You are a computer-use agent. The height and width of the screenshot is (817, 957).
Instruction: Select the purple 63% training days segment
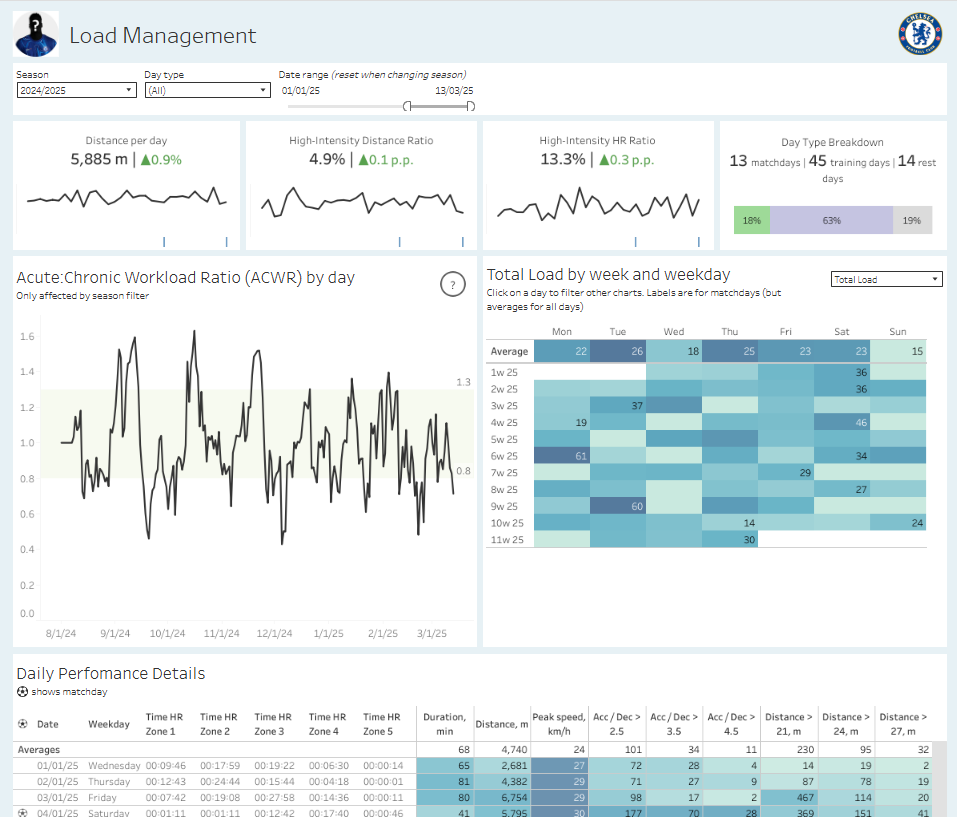831,220
